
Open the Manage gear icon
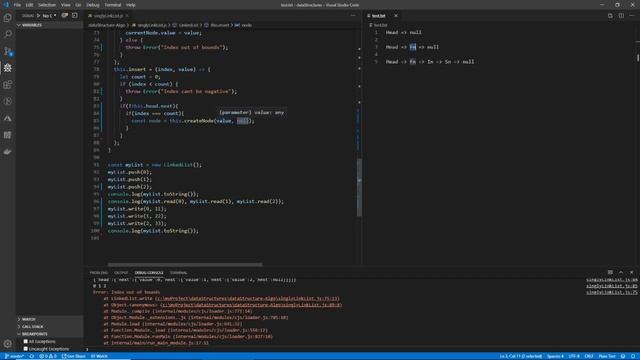pos(7,344)
